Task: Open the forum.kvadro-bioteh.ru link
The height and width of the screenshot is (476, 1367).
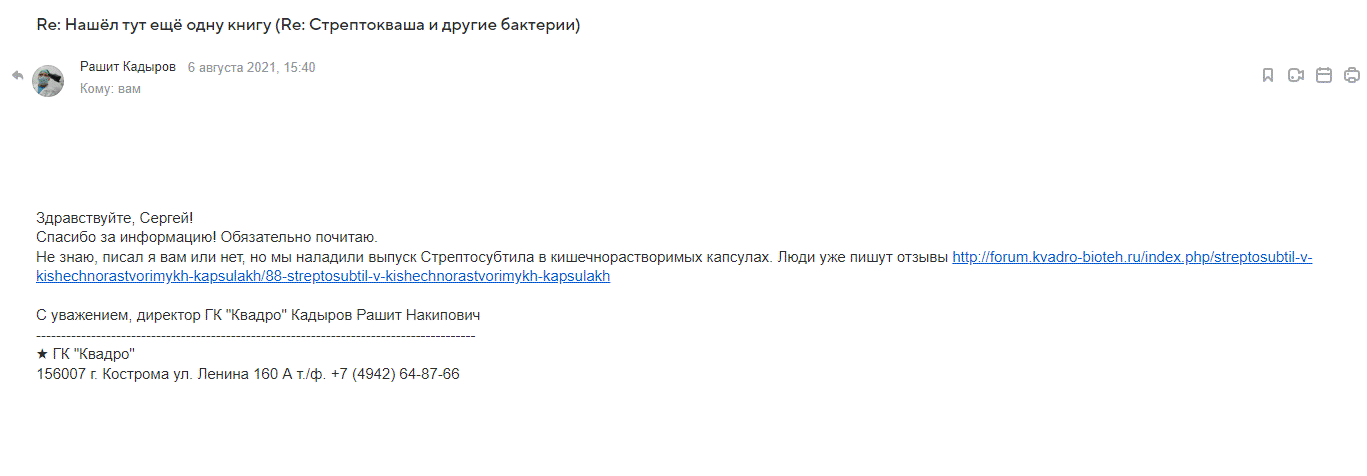Action: [1131, 257]
